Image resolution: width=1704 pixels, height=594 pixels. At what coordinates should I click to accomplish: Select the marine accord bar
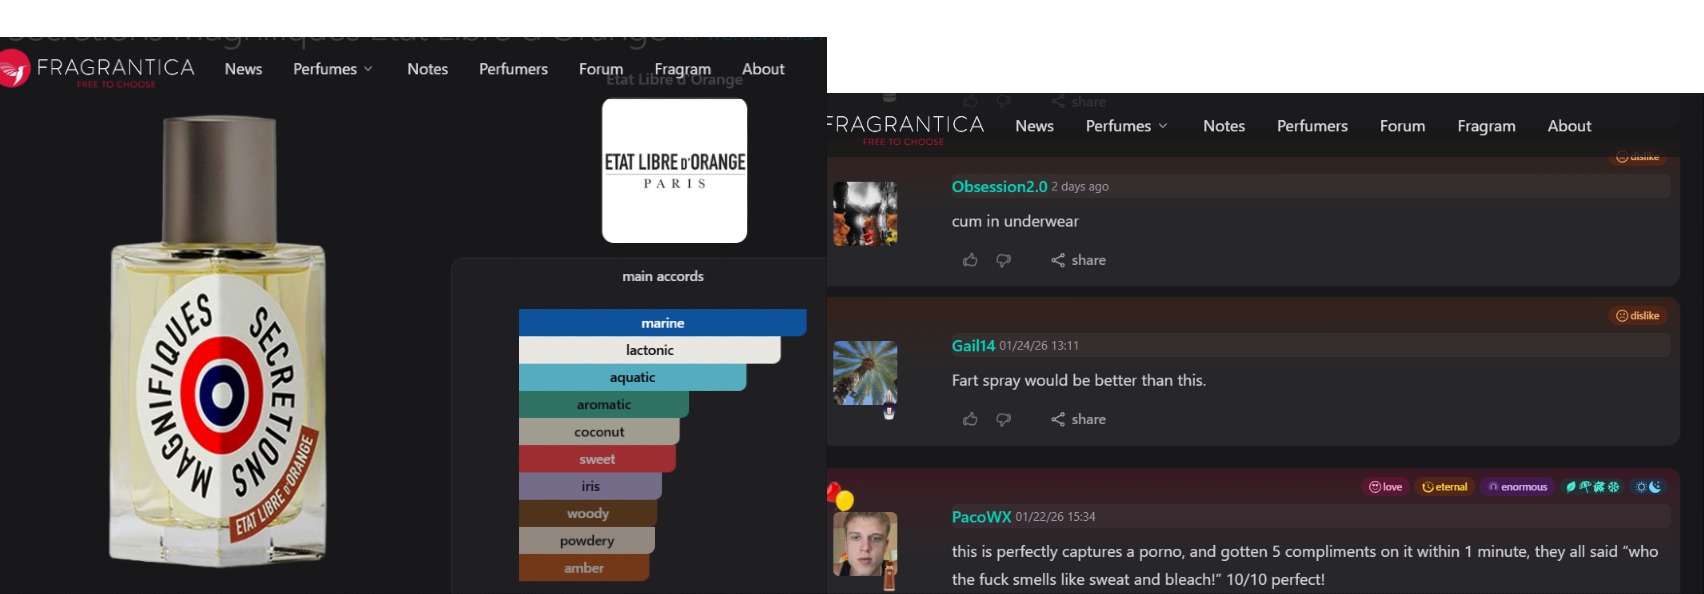tap(662, 323)
